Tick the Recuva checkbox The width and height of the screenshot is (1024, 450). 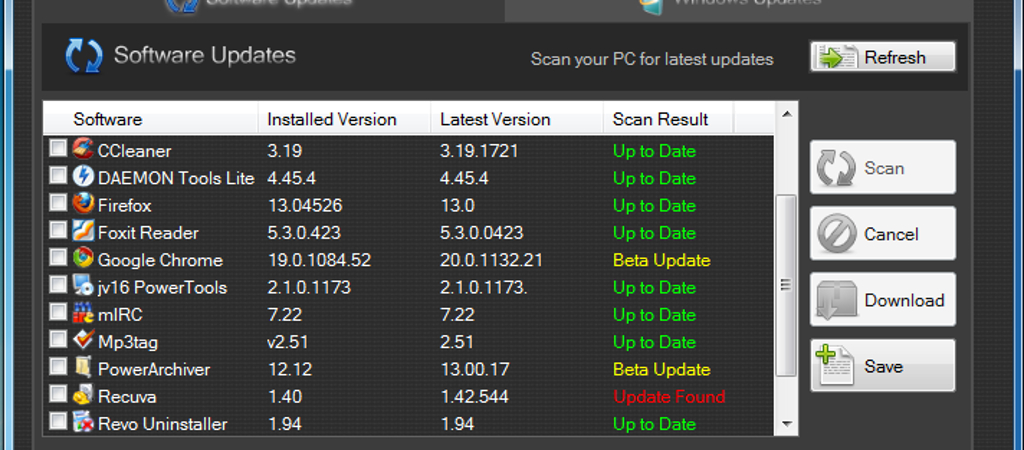[58, 394]
